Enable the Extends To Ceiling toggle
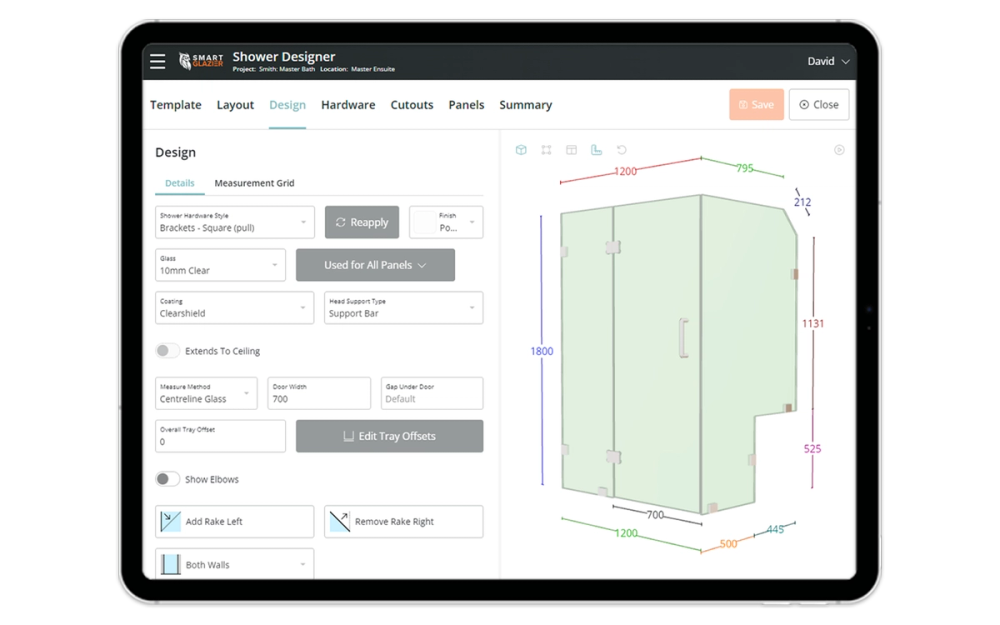This screenshot has width=1000, height=625. (x=167, y=351)
